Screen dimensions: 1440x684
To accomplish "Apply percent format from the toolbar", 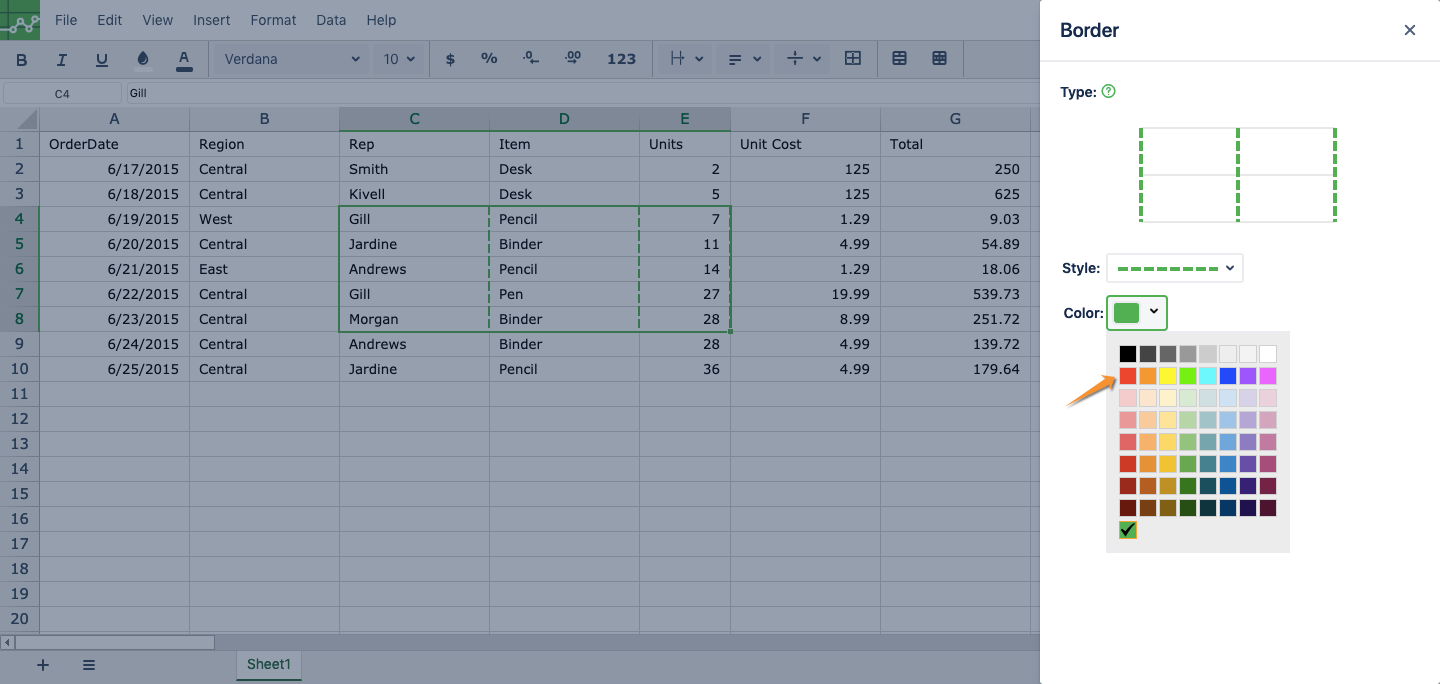I will click(x=489, y=59).
